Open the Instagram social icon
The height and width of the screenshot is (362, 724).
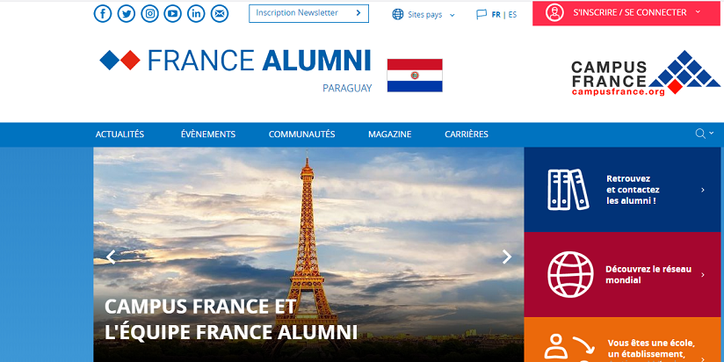(150, 14)
